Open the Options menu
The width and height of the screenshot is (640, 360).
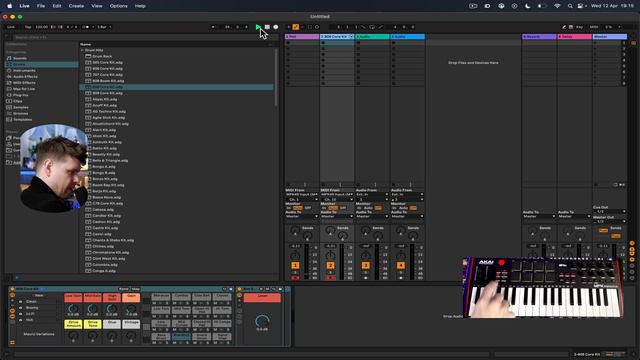click(119, 6)
